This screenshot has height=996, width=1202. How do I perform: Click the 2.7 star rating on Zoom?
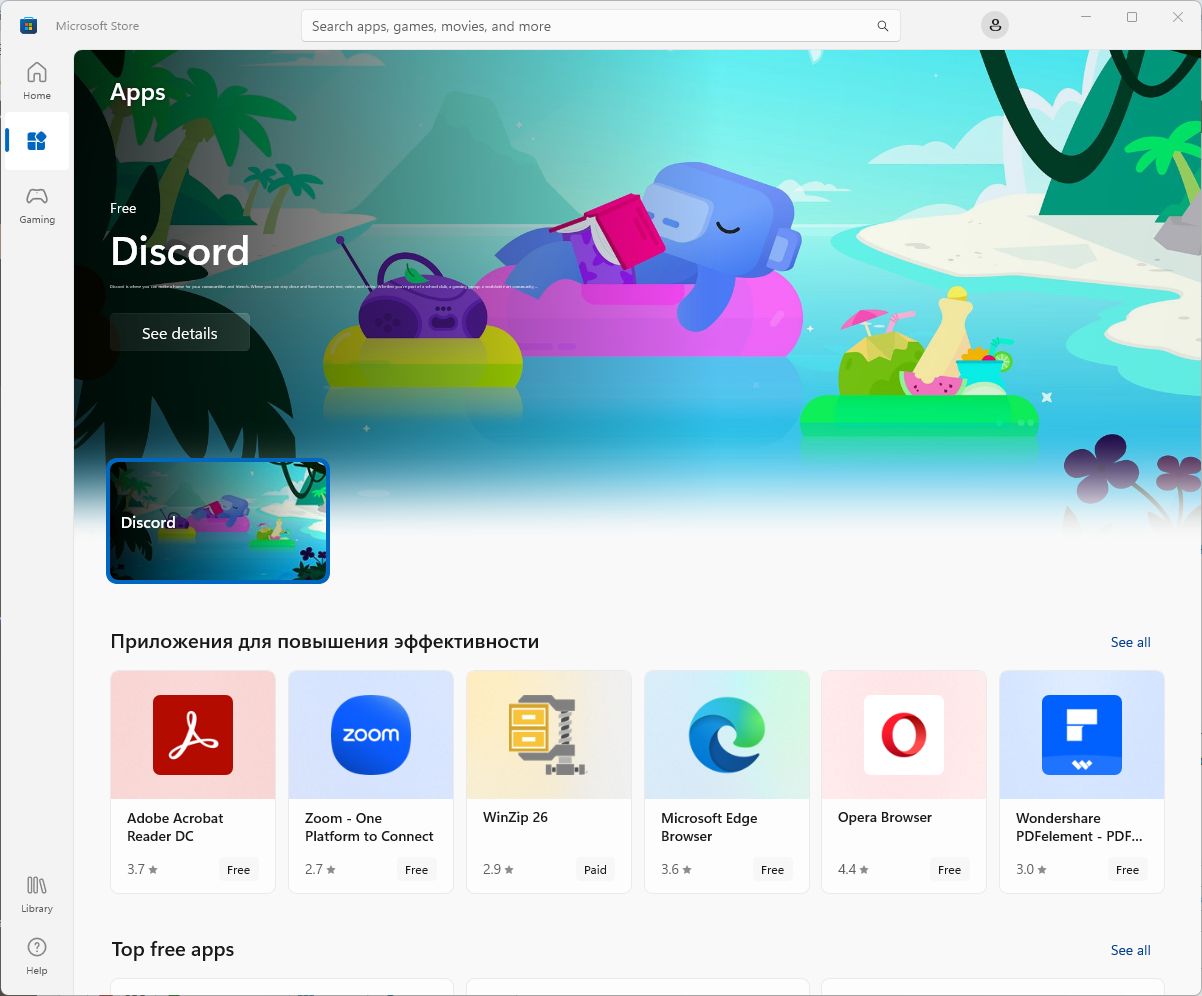(x=321, y=869)
